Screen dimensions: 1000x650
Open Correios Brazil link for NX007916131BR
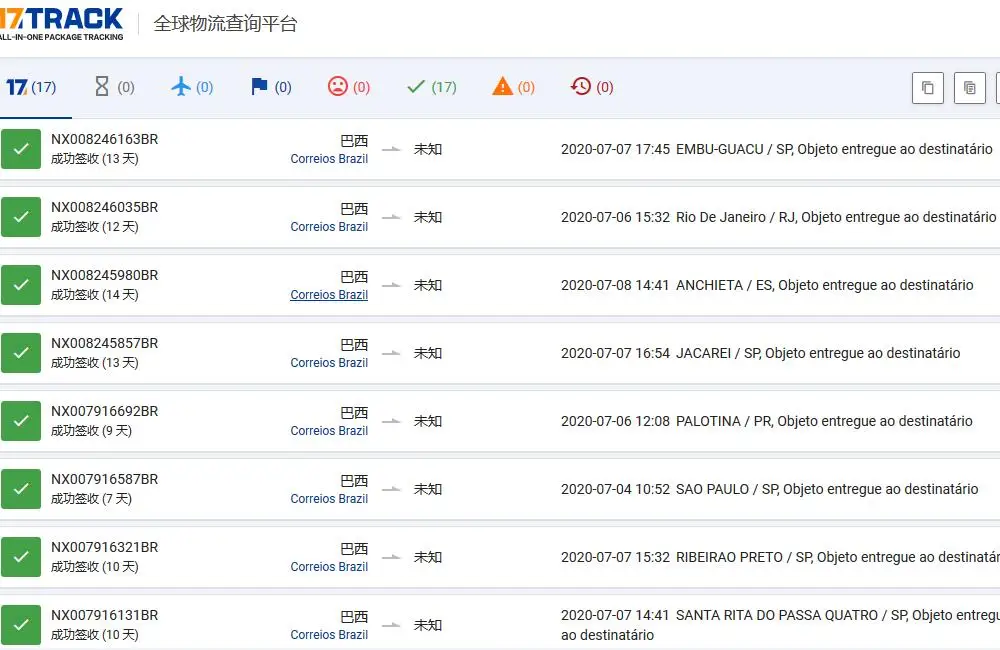[x=329, y=635]
